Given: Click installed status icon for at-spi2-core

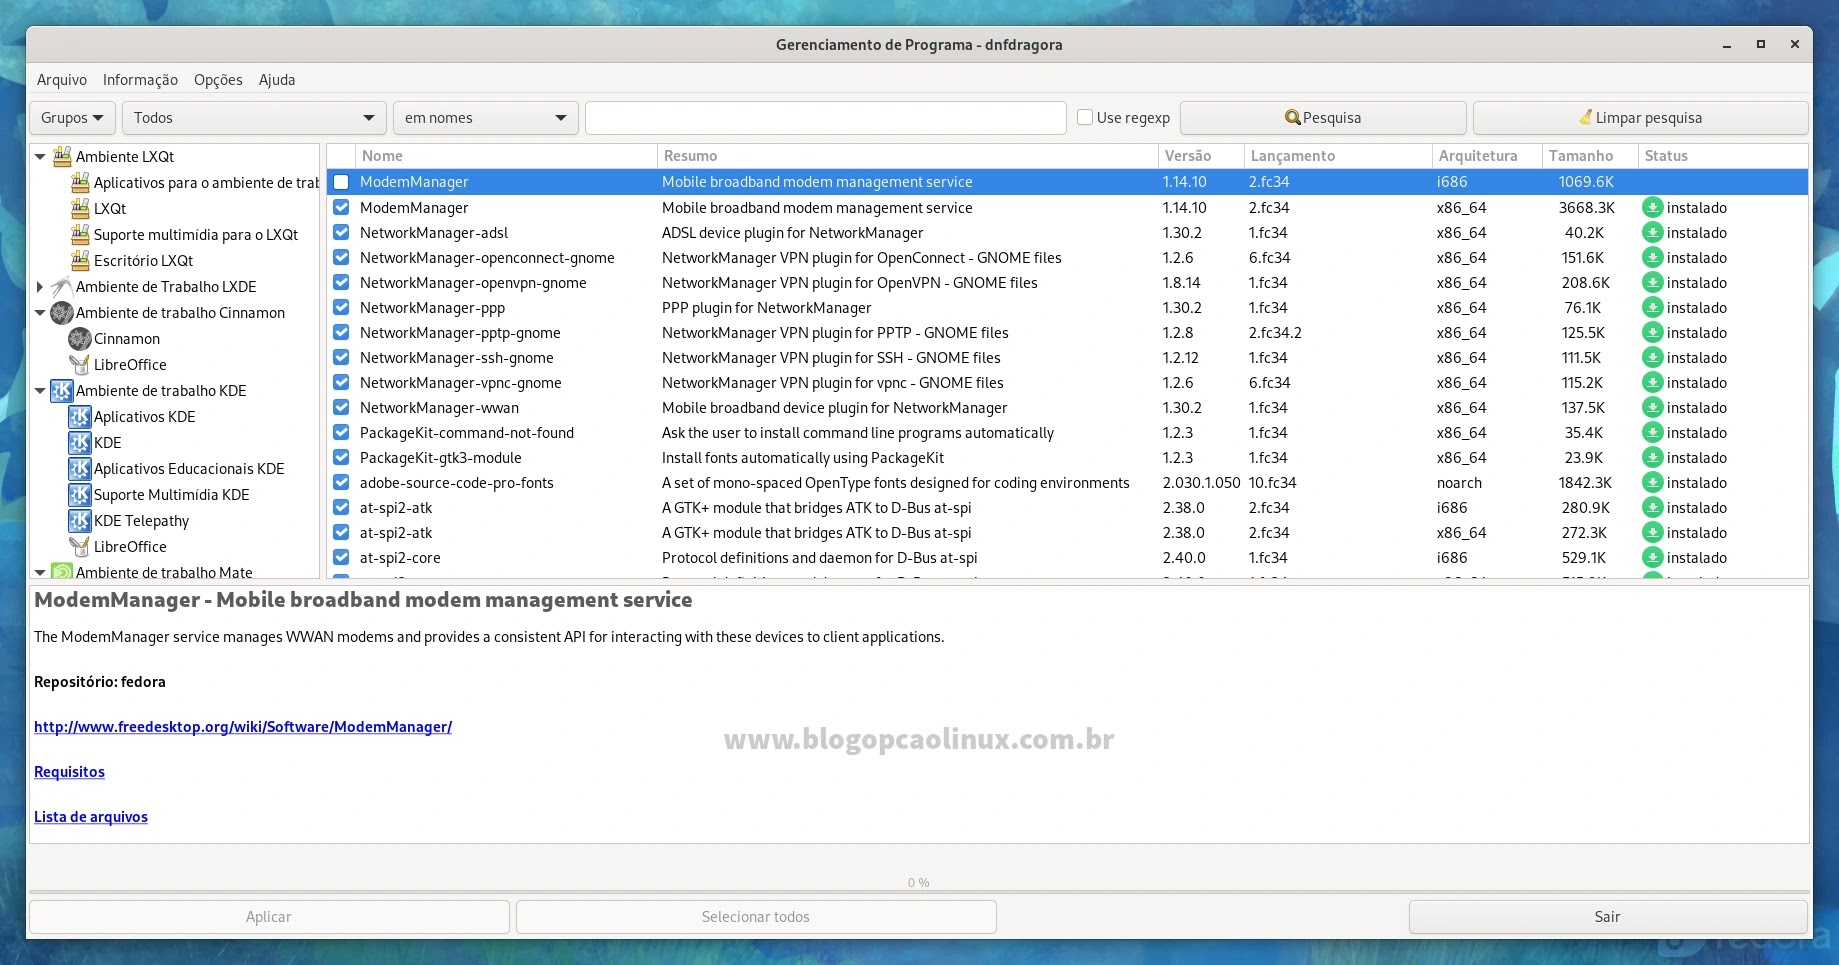Looking at the screenshot, I should pyautogui.click(x=1653, y=557).
